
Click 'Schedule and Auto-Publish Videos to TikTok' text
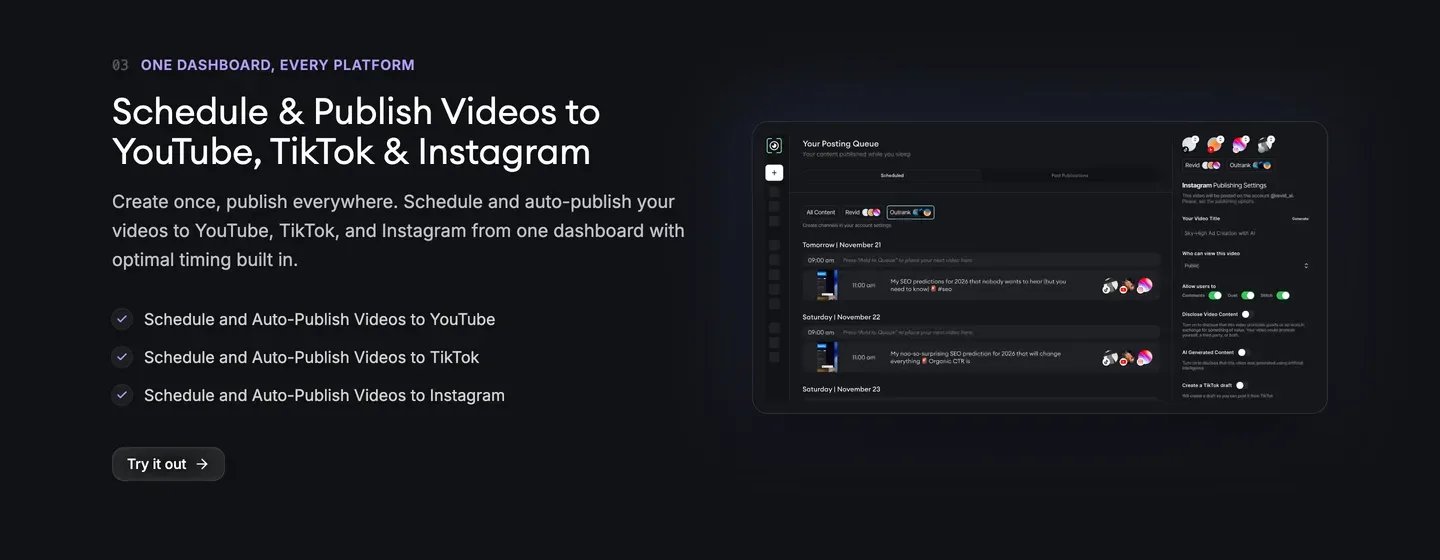pos(312,357)
